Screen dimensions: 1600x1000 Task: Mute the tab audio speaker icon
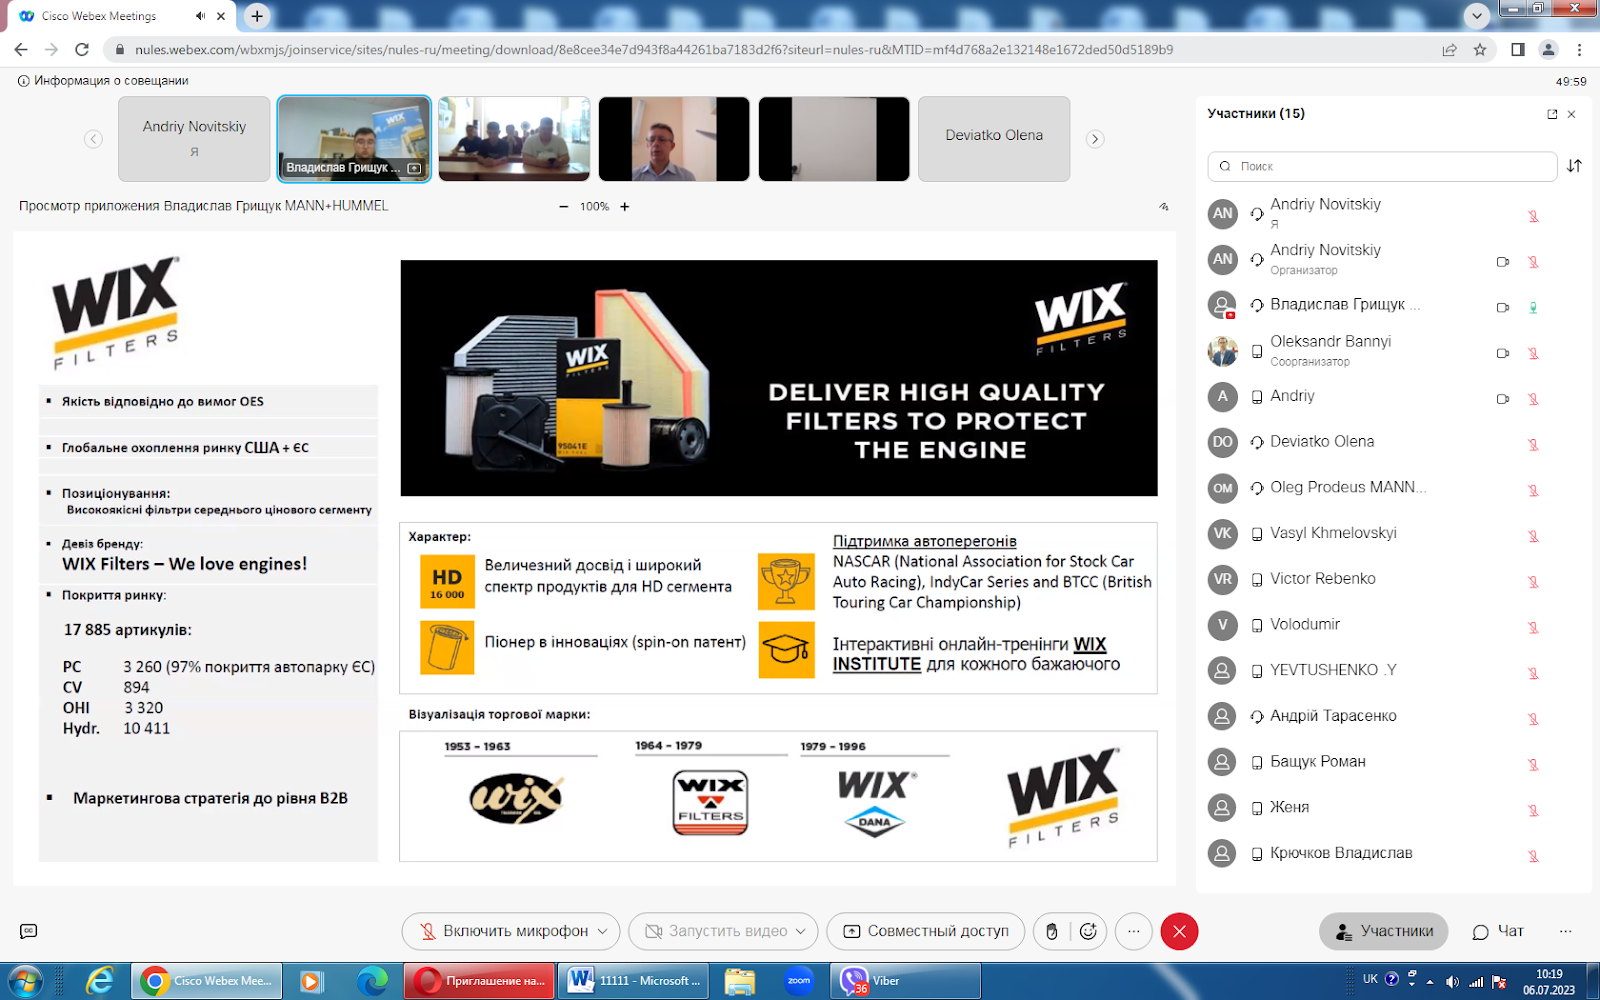coord(200,16)
